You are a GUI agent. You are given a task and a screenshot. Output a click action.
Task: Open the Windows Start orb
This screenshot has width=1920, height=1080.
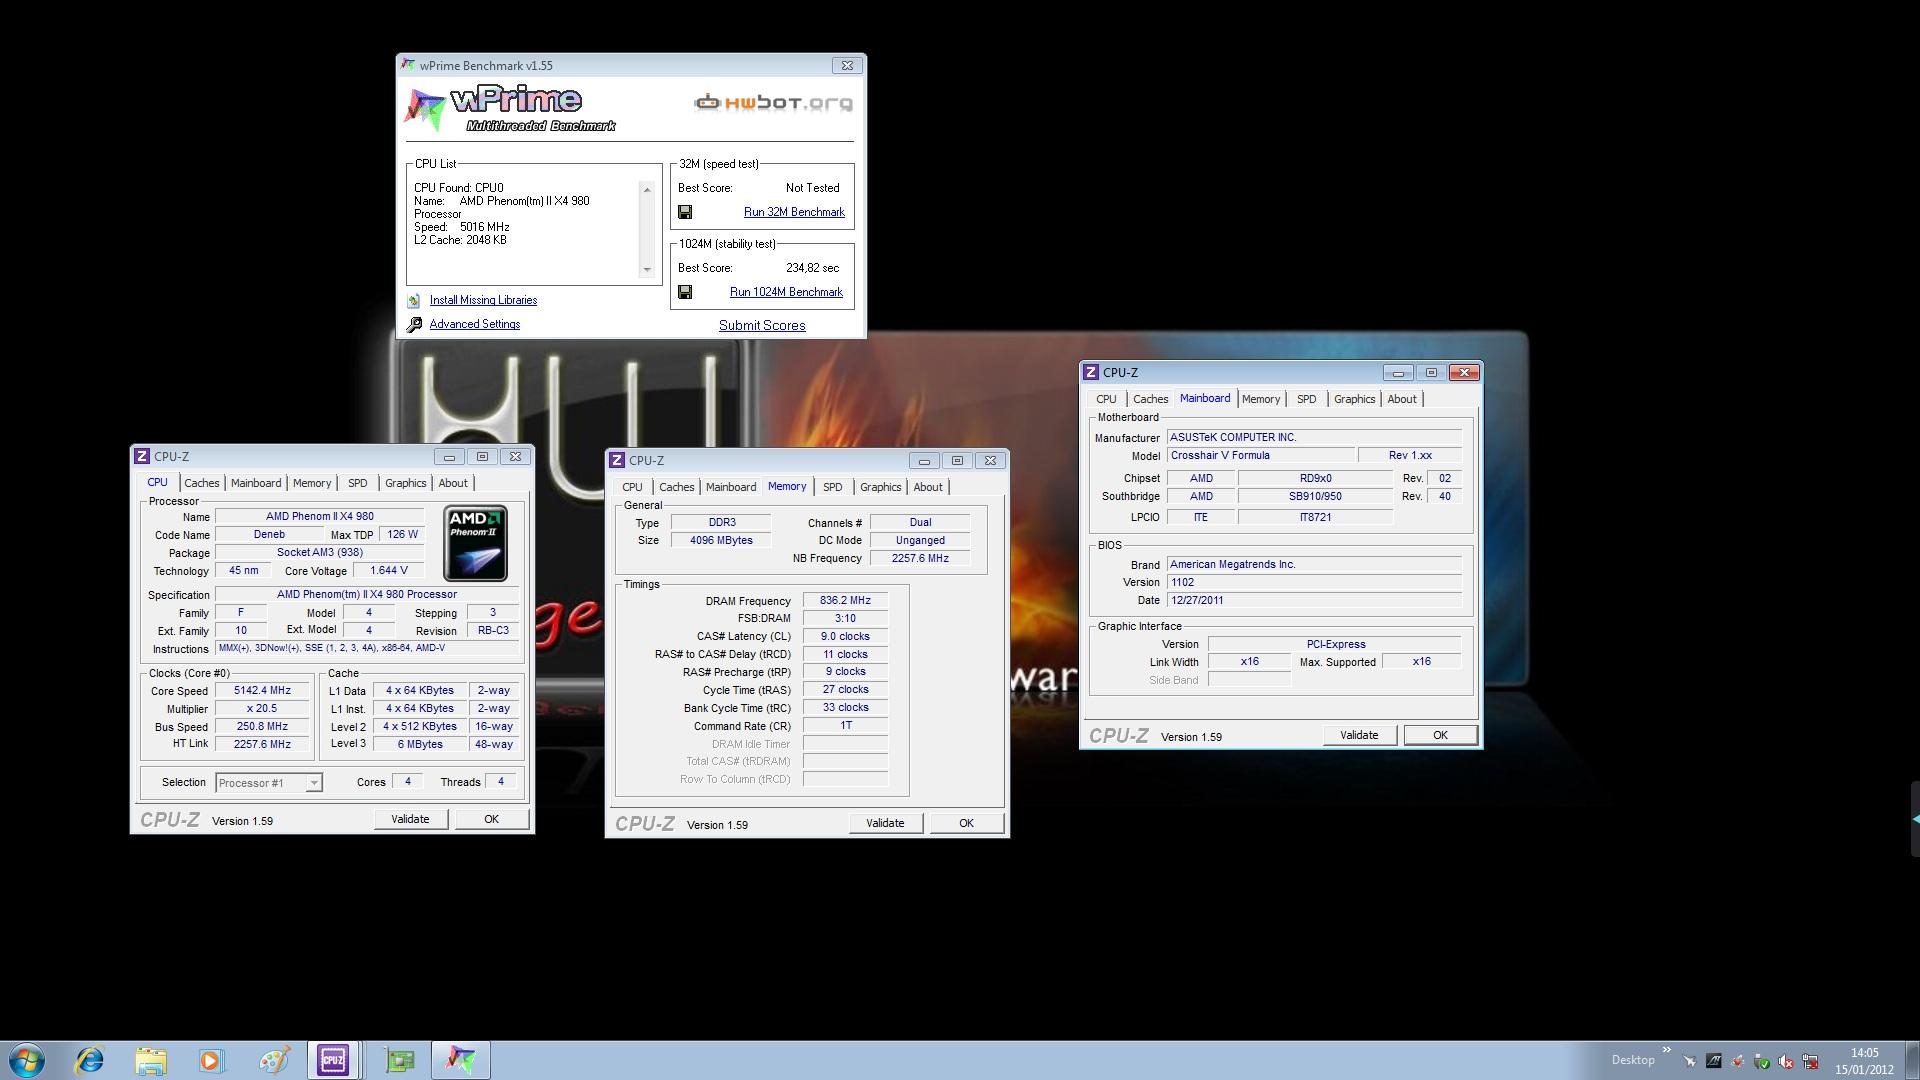(x=27, y=1060)
